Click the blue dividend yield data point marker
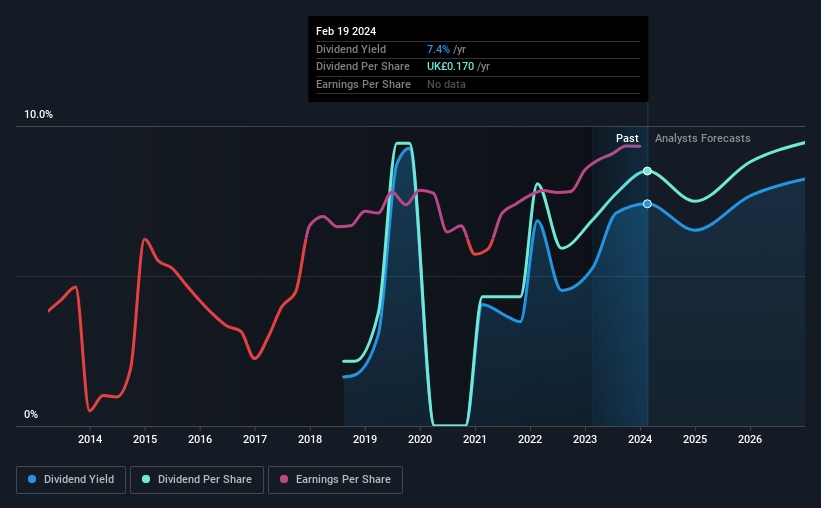821x508 pixels. click(647, 204)
